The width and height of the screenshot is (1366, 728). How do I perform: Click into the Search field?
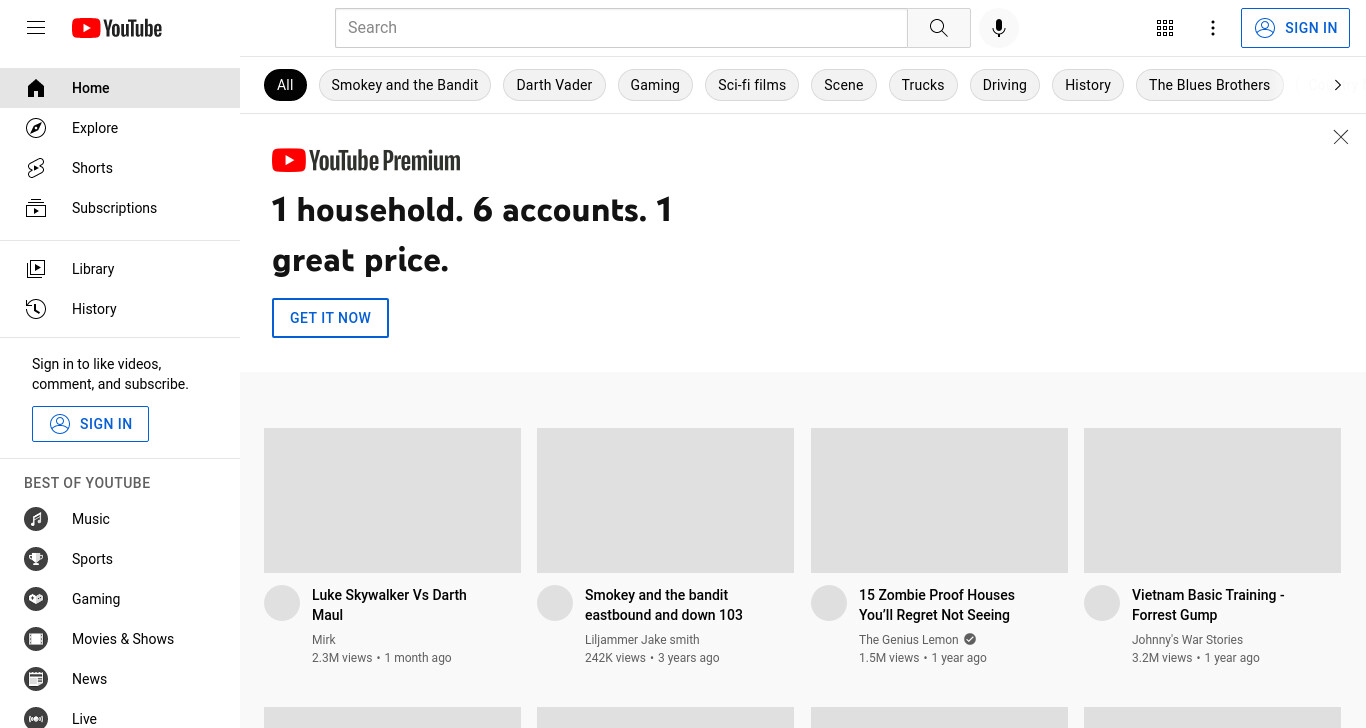(x=621, y=28)
